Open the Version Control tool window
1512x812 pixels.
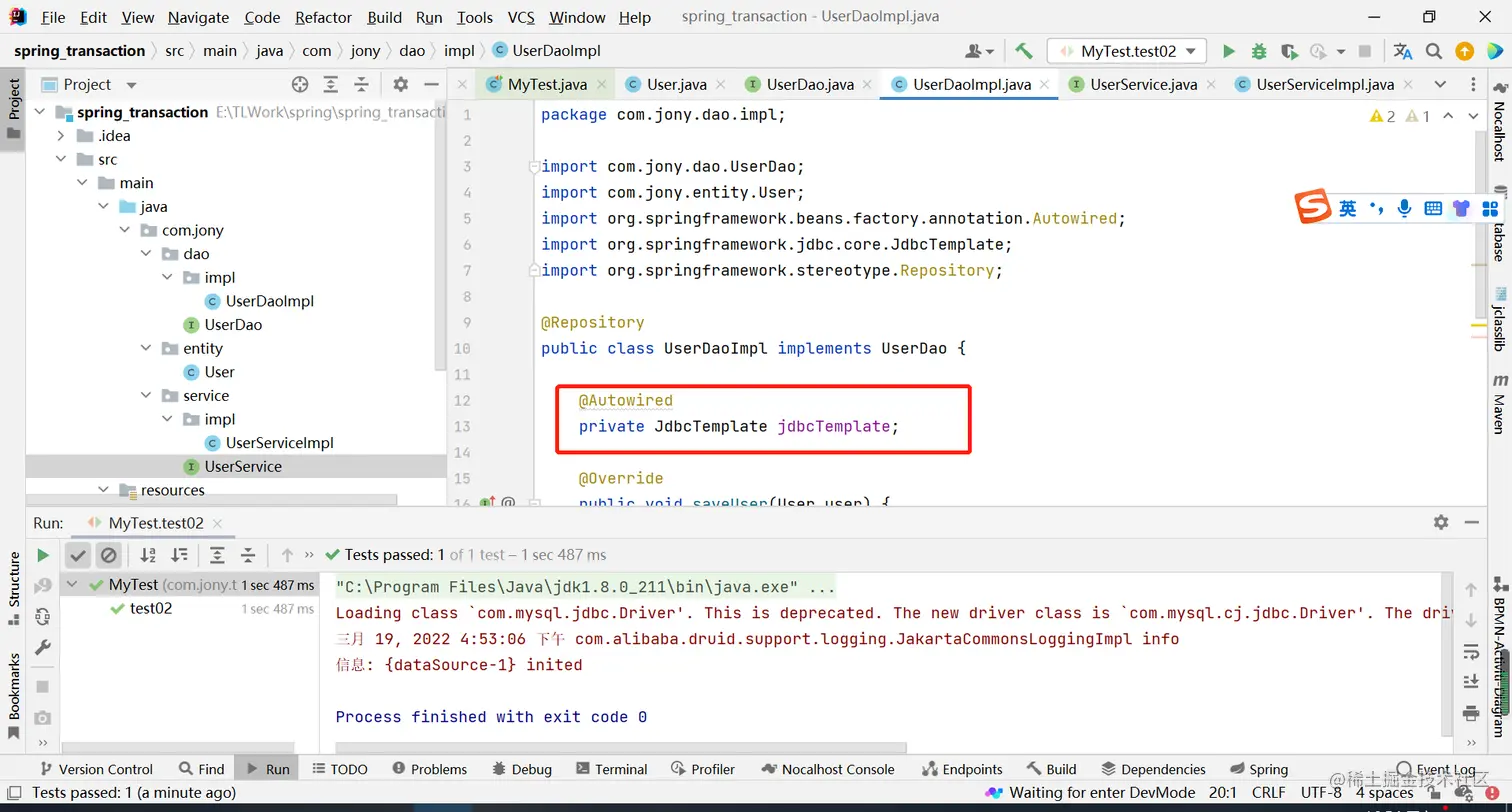(96, 769)
